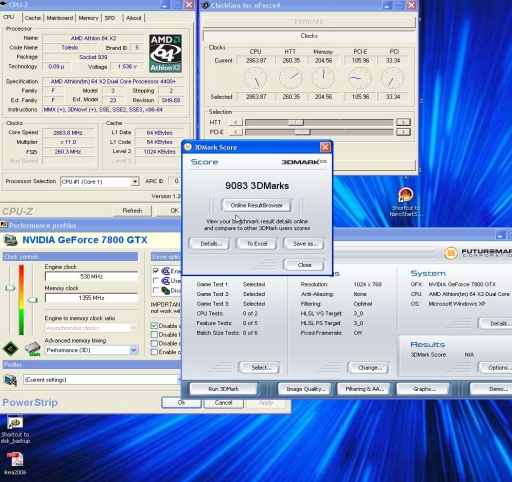Viewport: 512px width, 482px height.
Task: Switch to the Memory tab in CPU-Z
Action: pos(88,18)
